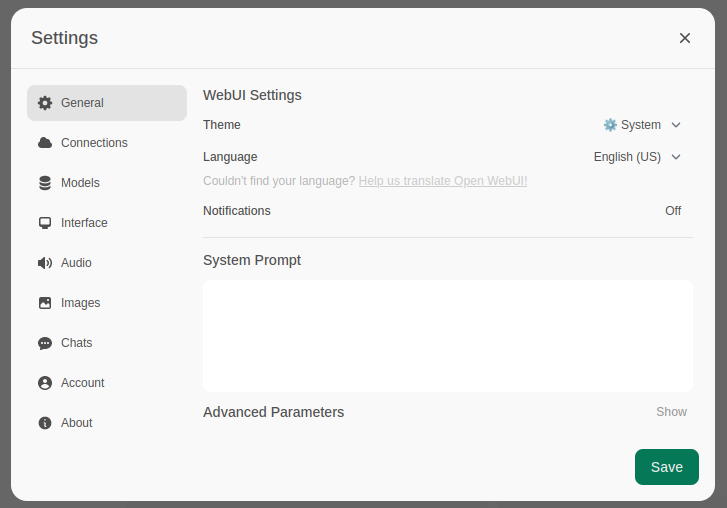Click inside the System Prompt text area
Viewport: 727px width, 508px height.
click(447, 335)
